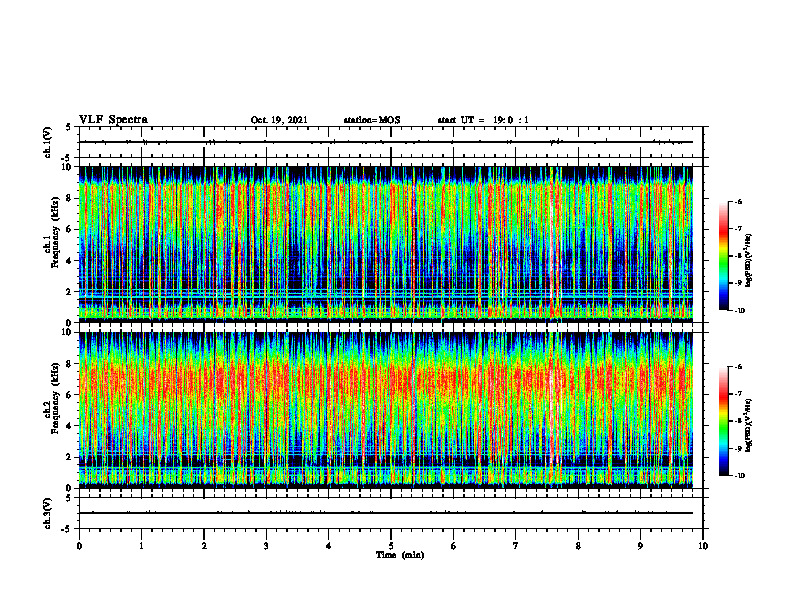This screenshot has width=792, height=612.
Task: Select the "start UT = 19:0 :1" header text
Action: 483,120
